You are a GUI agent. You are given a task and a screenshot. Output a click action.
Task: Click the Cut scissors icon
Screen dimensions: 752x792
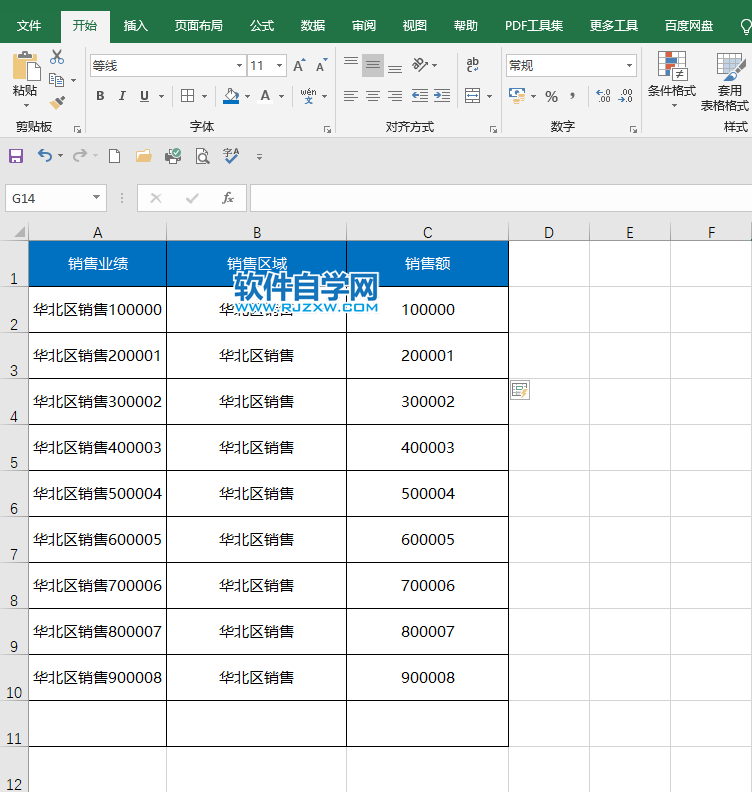click(57, 57)
